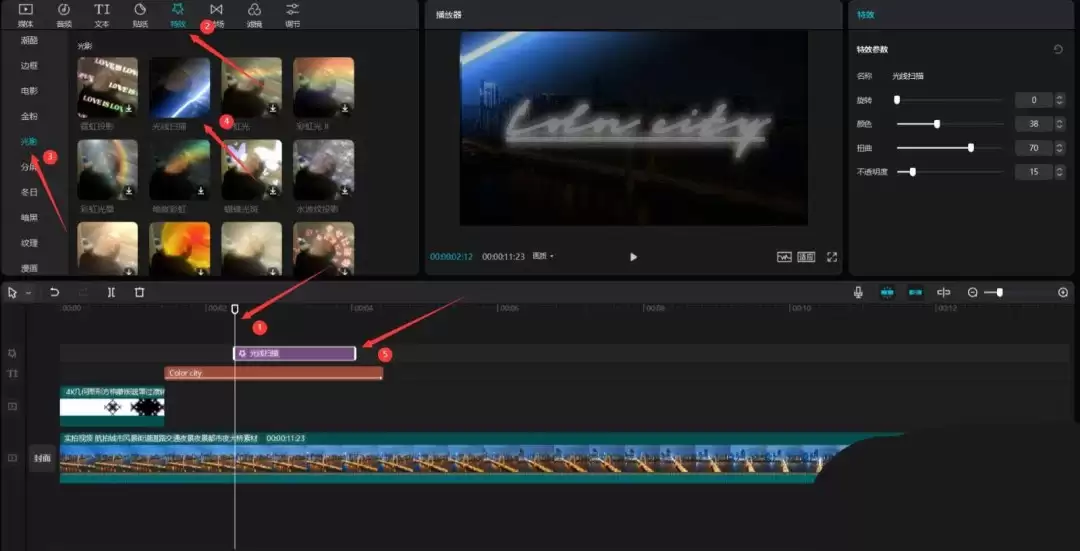Open the 文本 text panel
Image resolution: width=1080 pixels, height=551 pixels.
click(102, 14)
